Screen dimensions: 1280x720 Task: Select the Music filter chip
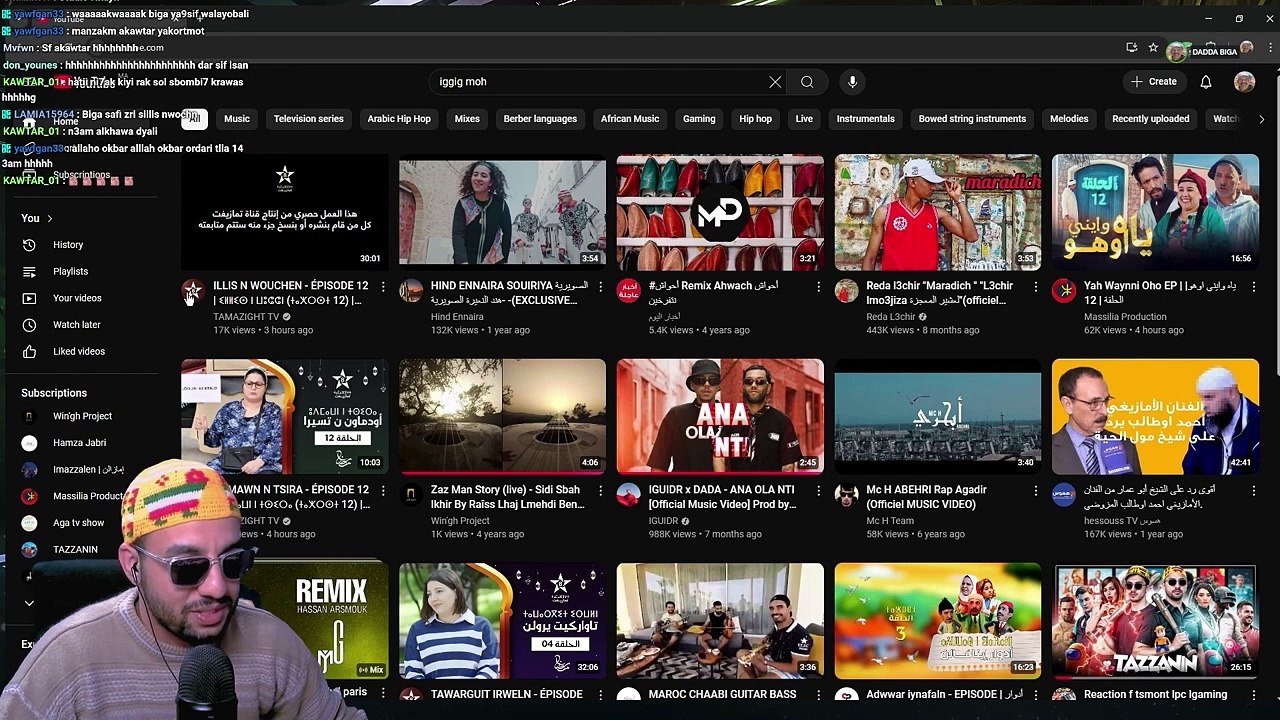237,119
